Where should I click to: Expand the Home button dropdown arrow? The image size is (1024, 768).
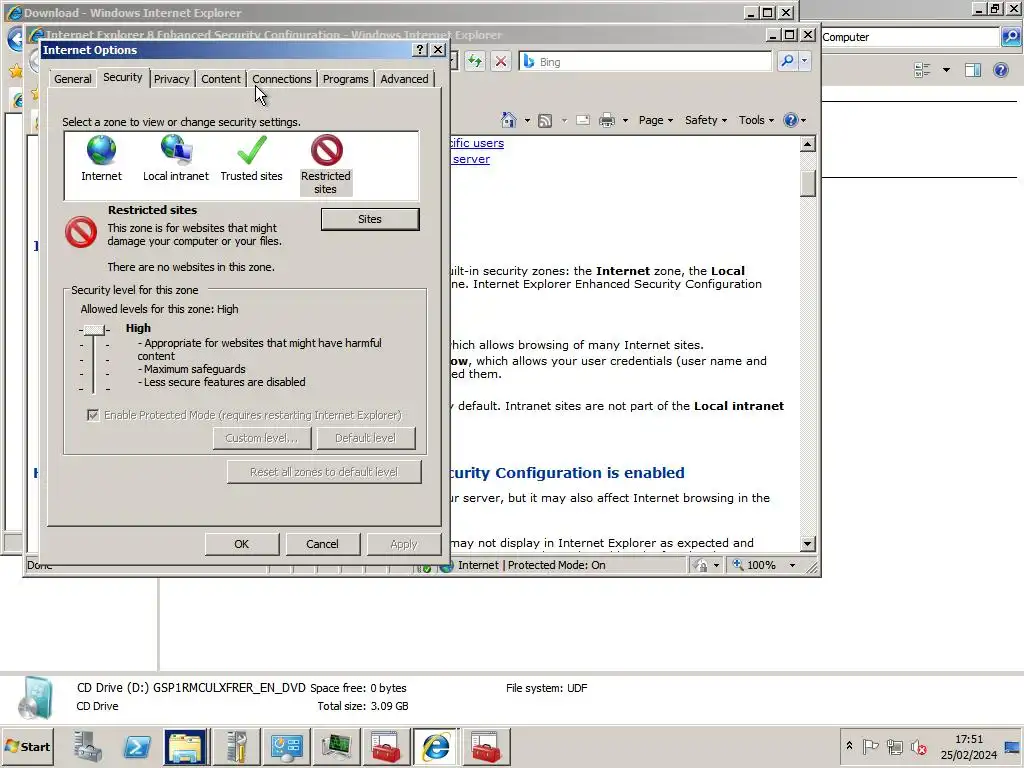tap(527, 121)
